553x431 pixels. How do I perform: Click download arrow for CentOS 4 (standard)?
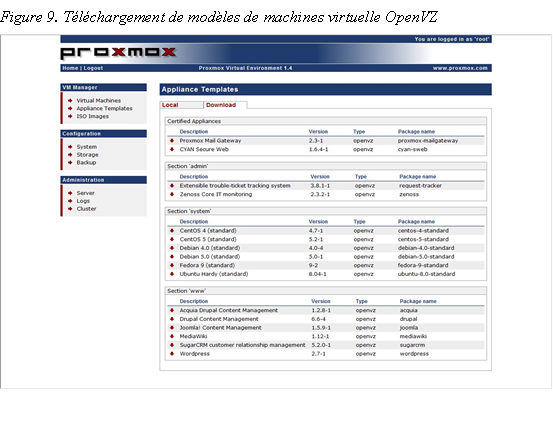172,231
